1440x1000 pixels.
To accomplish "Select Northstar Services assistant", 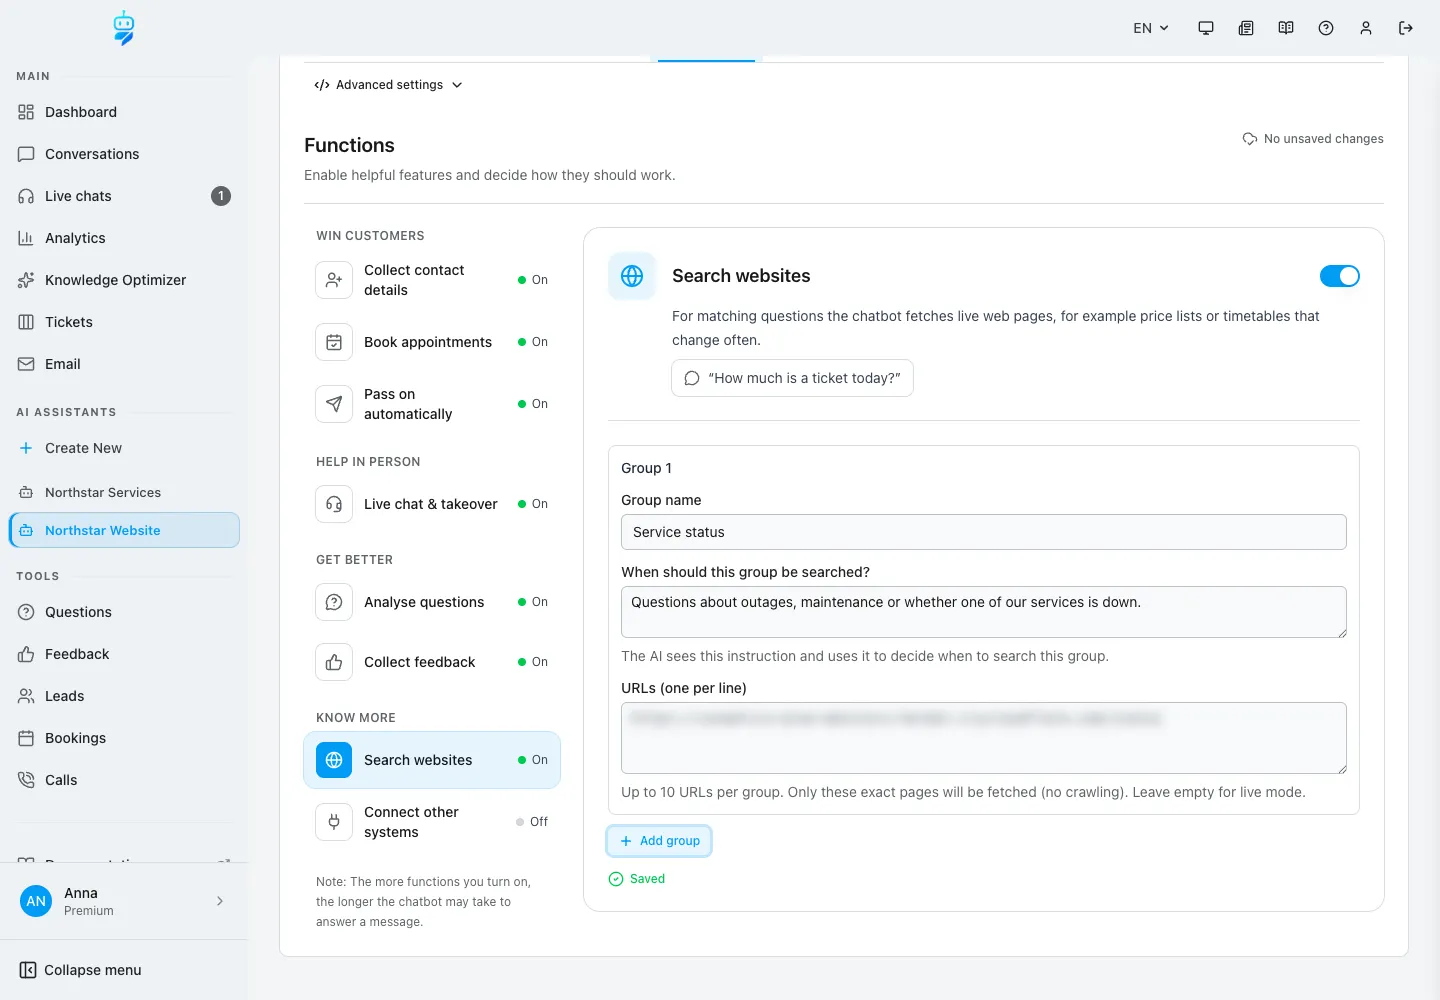I will 124,492.
